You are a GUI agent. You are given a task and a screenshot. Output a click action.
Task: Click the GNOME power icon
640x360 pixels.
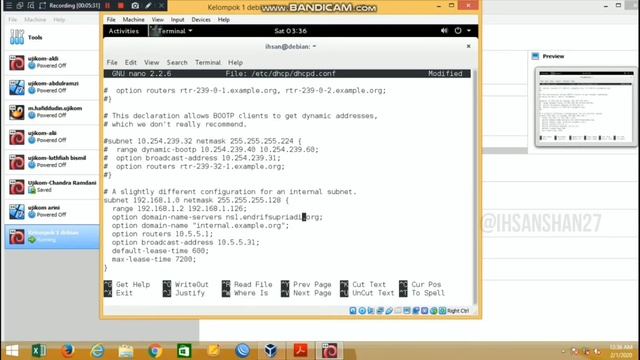click(x=458, y=31)
